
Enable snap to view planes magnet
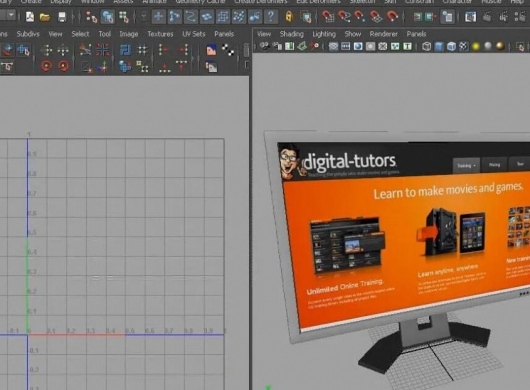click(x=376, y=16)
